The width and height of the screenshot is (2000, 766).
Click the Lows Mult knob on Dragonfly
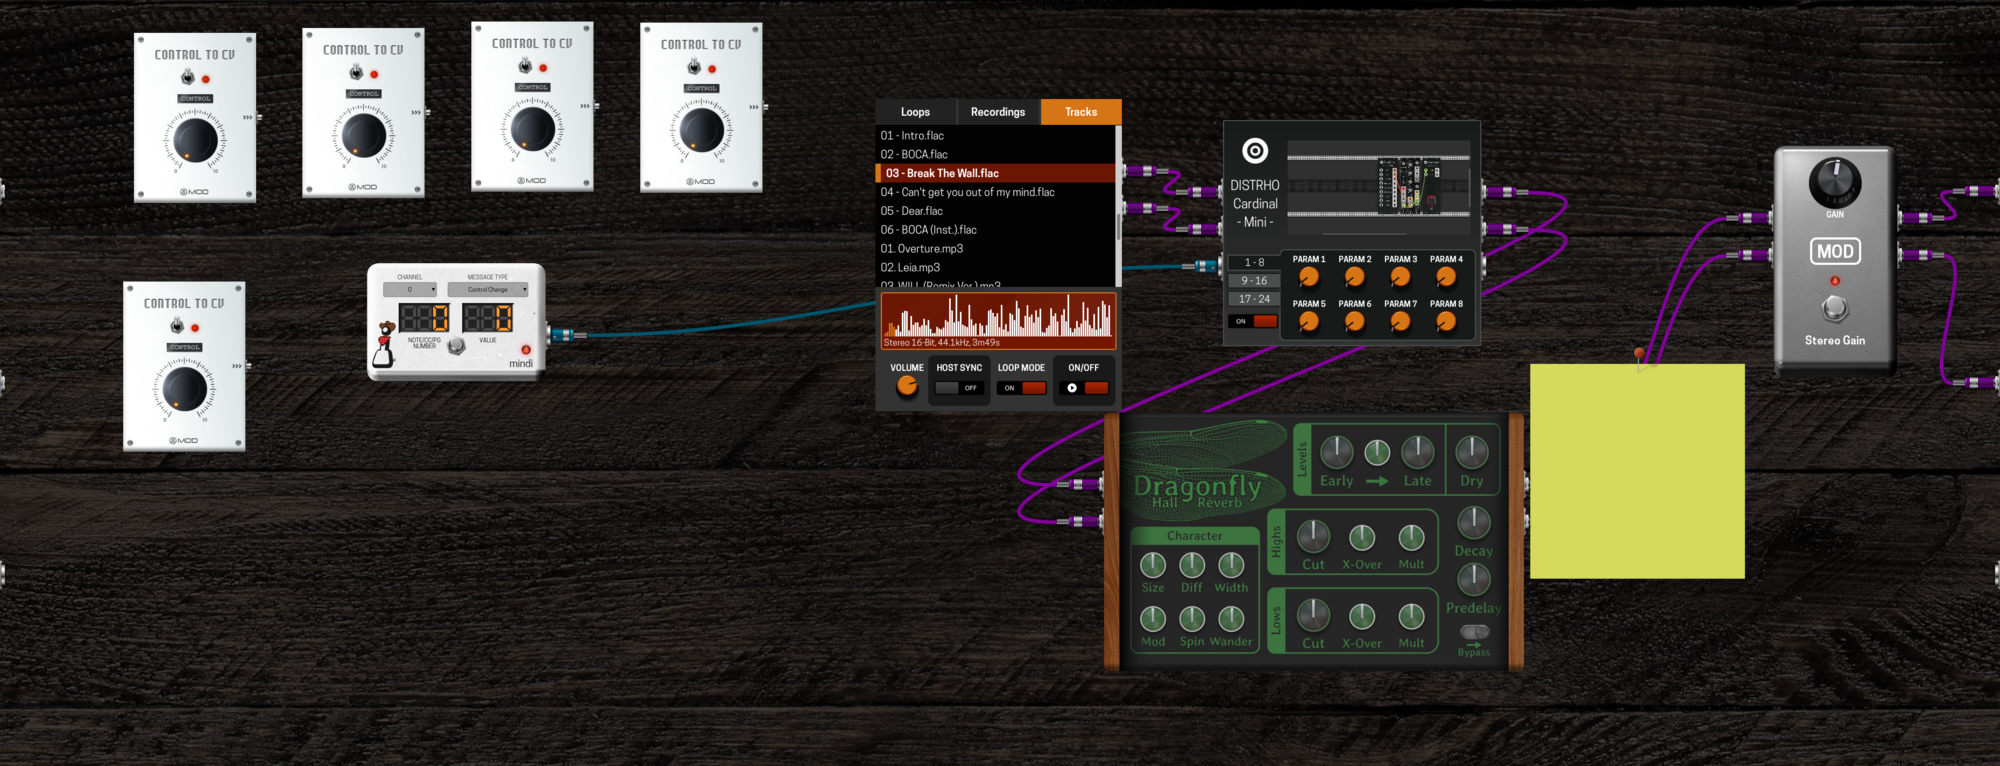pyautogui.click(x=1411, y=617)
